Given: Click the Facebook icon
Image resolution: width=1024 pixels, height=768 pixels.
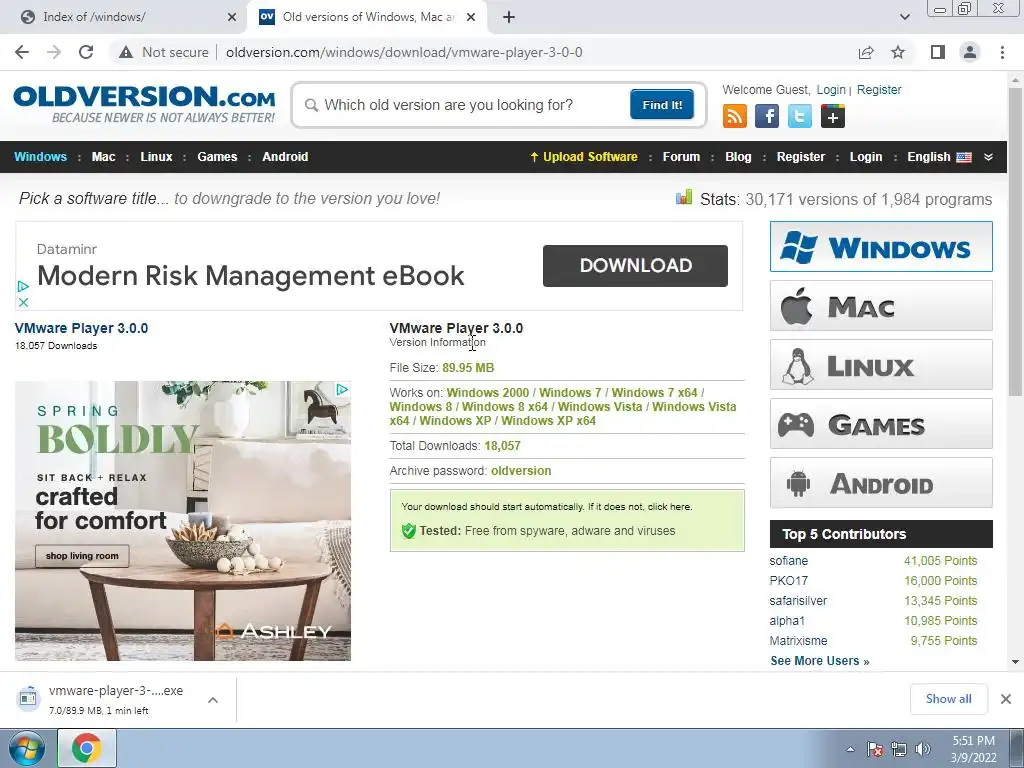Looking at the screenshot, I should tap(767, 116).
